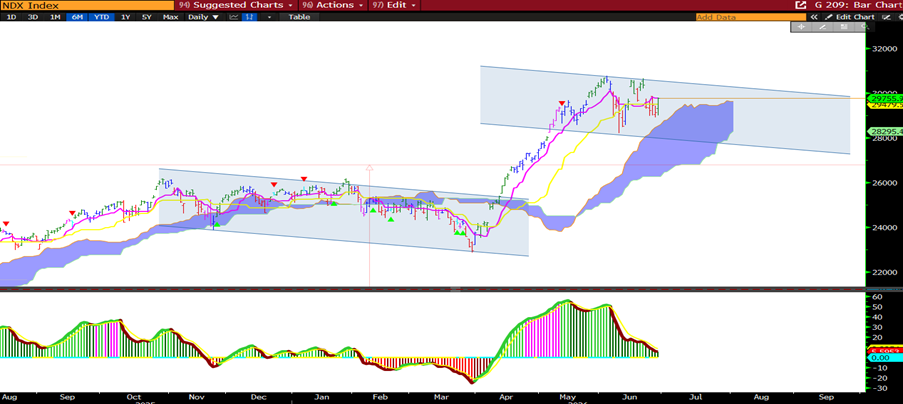Click the save icon in floating toolbar
The image size is (903, 404).
[844, 26]
